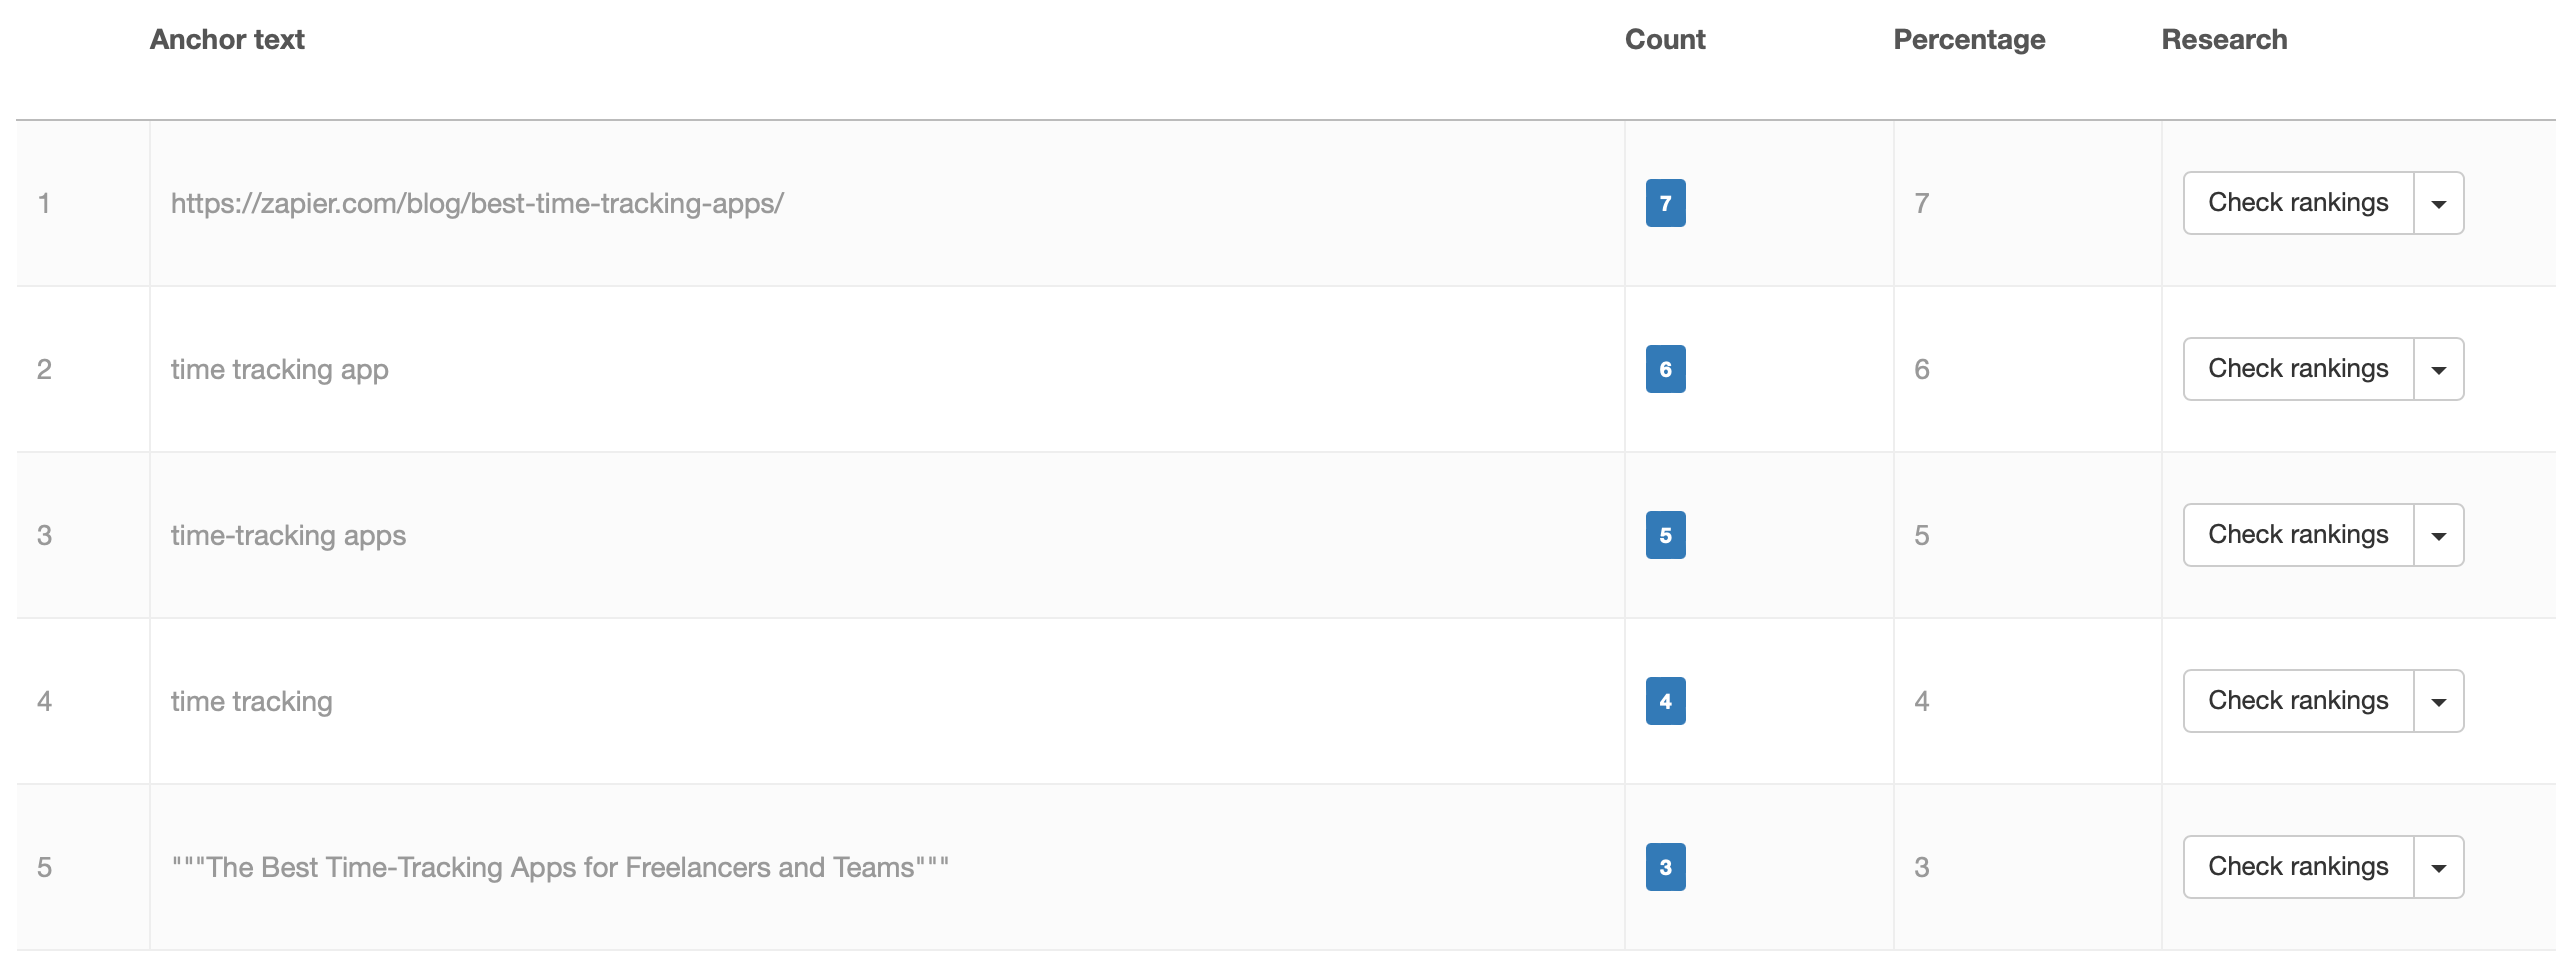Open the dropdown arrow in row 4
Screen dimensions: 2566x956
(2438, 702)
